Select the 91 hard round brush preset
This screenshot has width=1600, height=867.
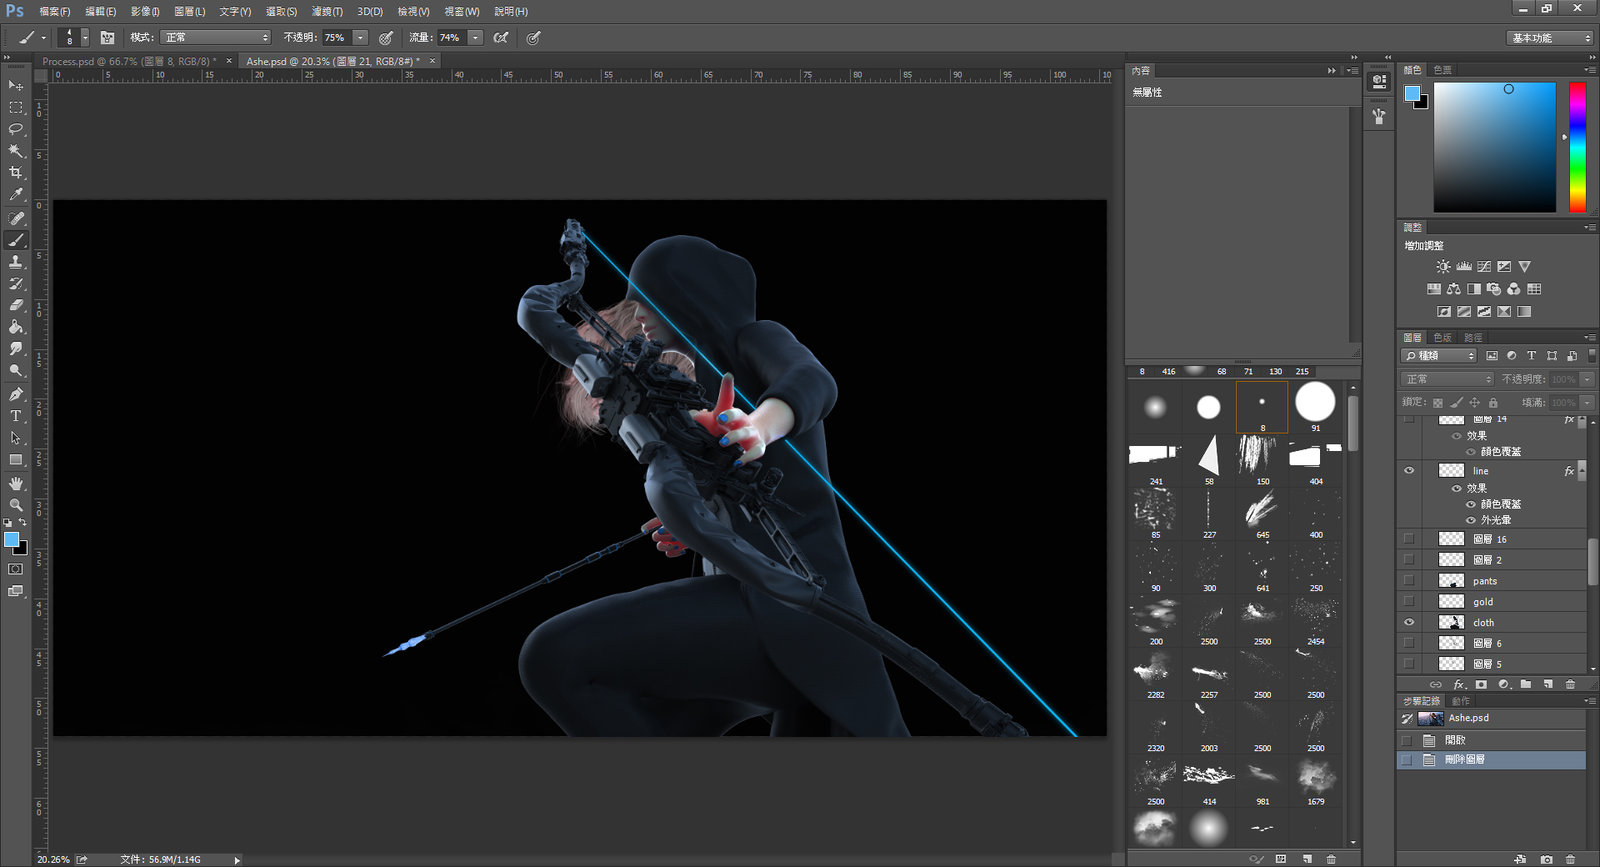[x=1315, y=406]
